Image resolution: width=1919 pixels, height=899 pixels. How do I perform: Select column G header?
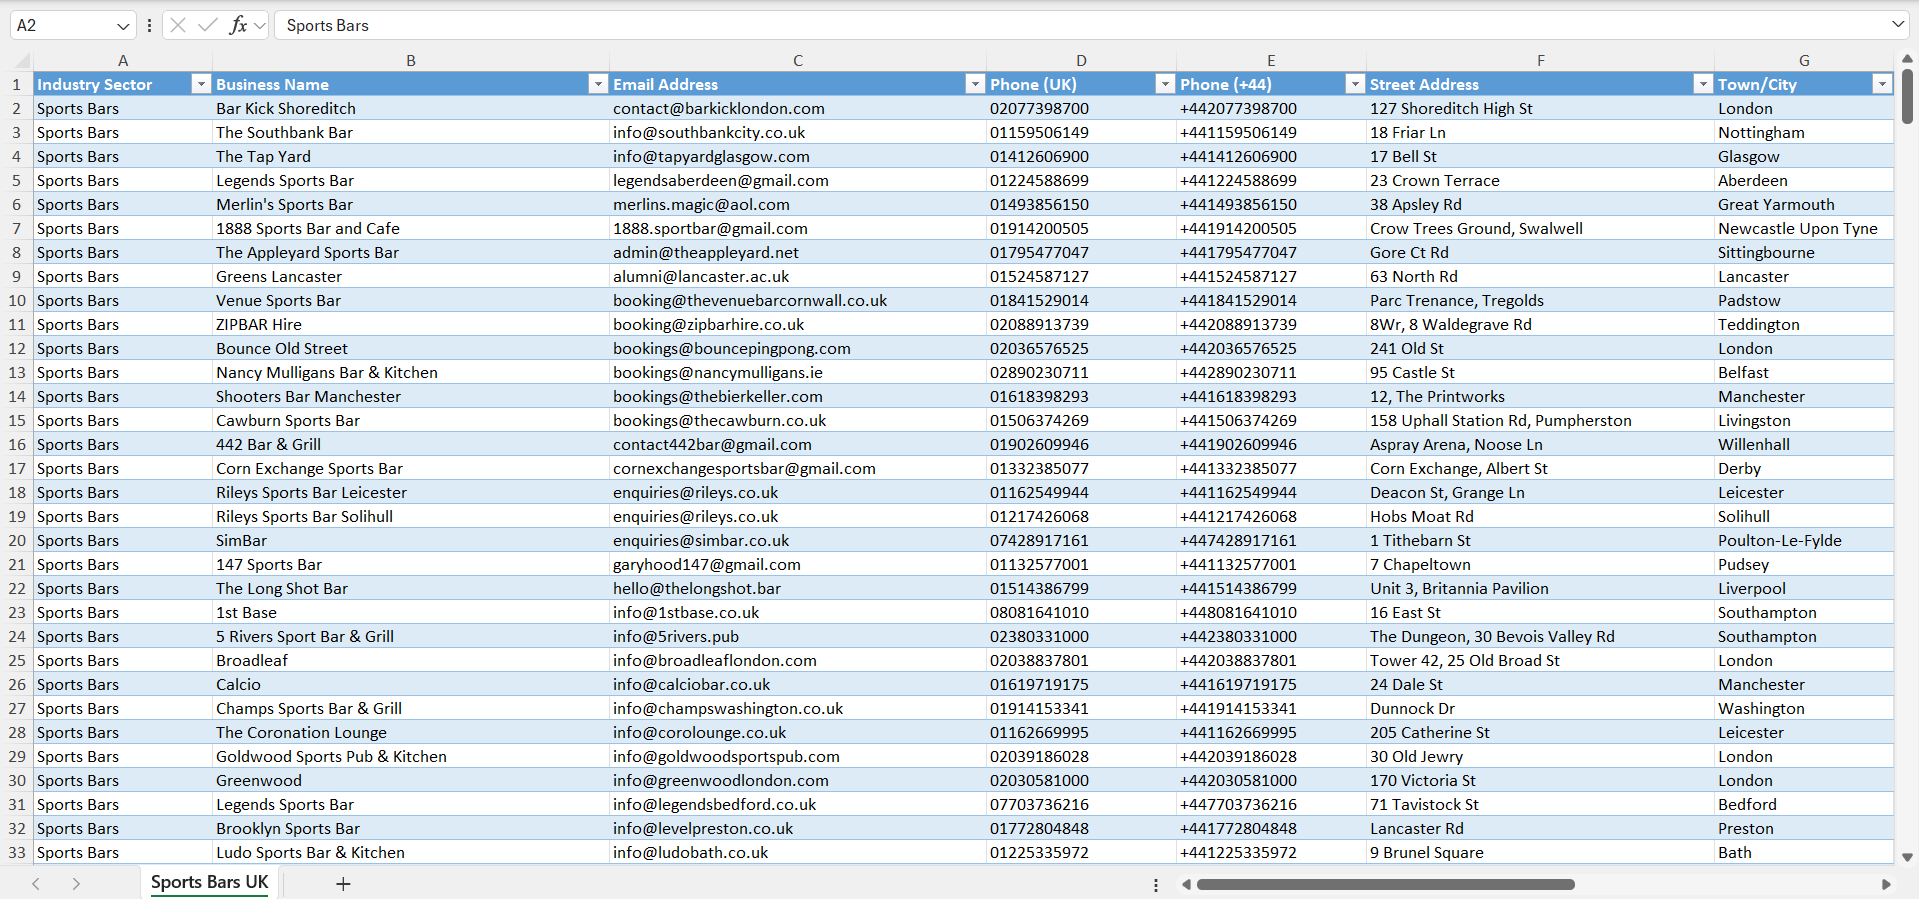[1804, 61]
